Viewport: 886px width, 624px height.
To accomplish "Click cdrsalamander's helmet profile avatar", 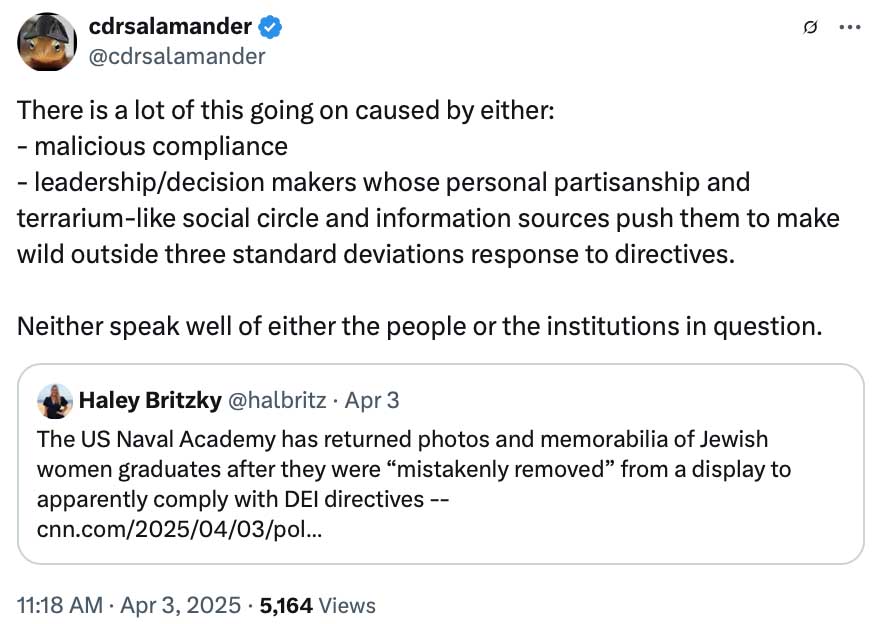I will click(x=45, y=42).
